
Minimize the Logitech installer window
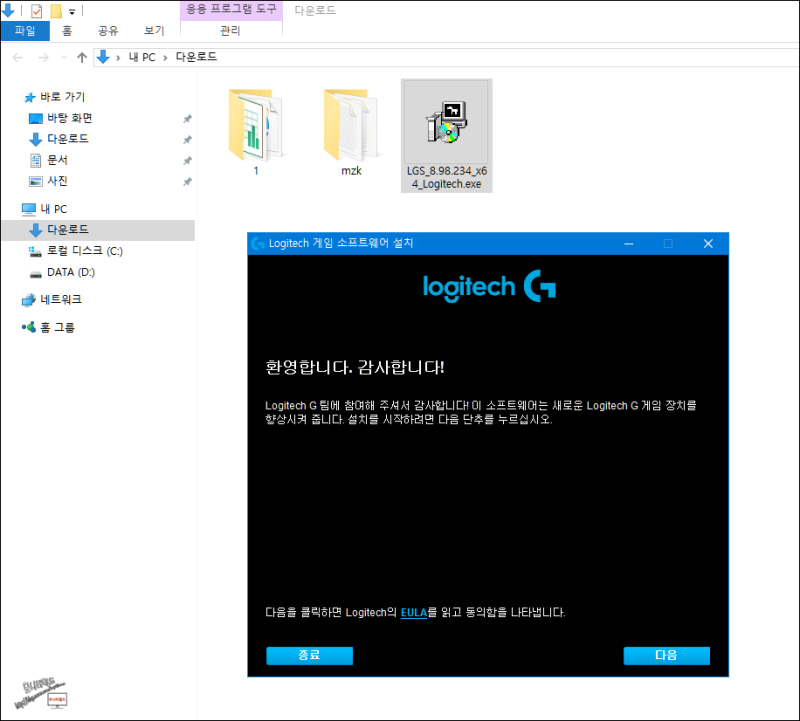coord(629,244)
